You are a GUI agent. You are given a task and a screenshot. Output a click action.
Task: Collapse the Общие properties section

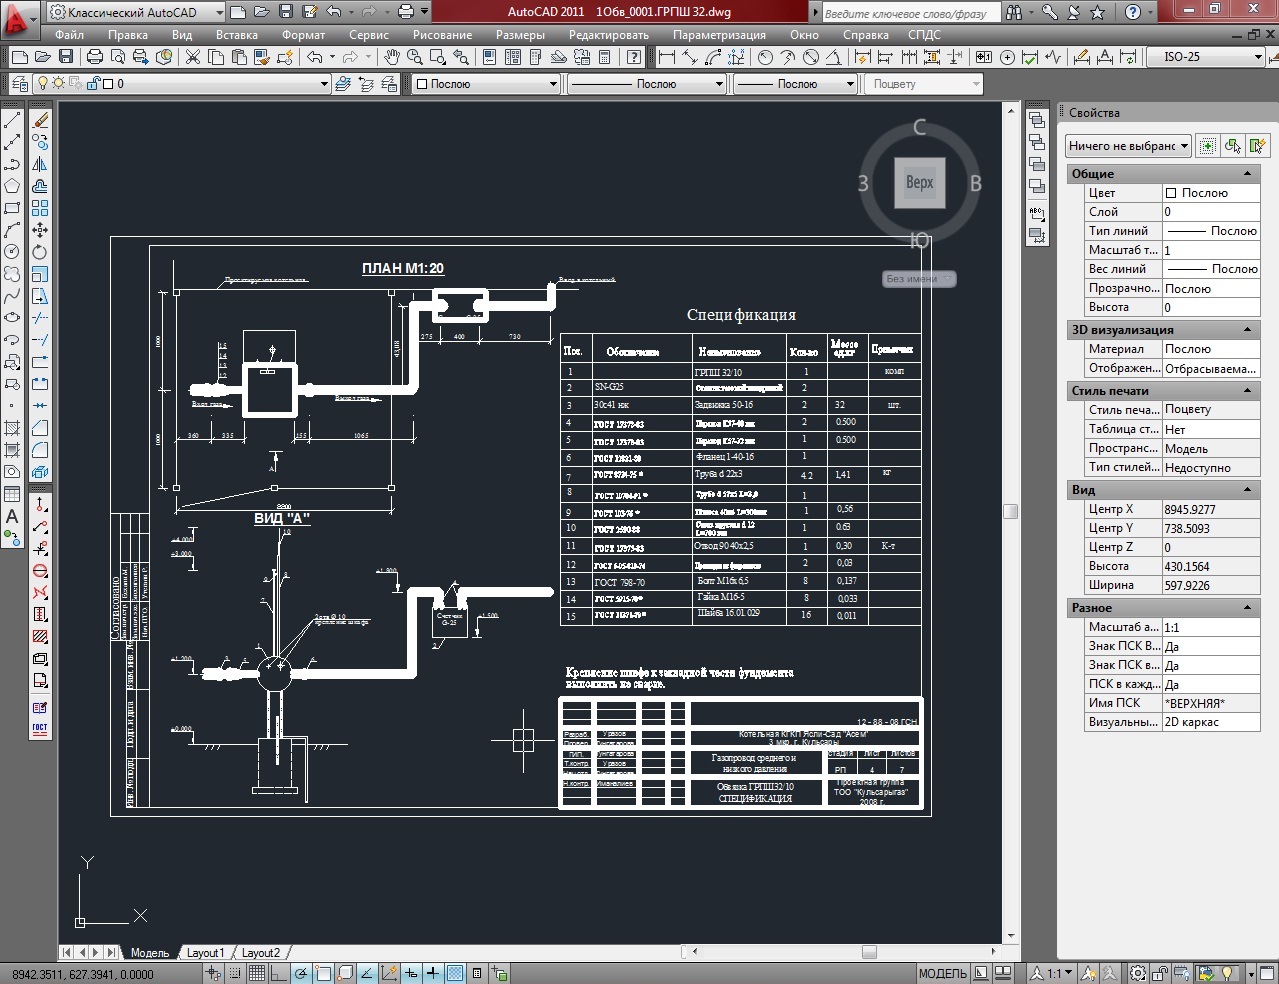1247,174
